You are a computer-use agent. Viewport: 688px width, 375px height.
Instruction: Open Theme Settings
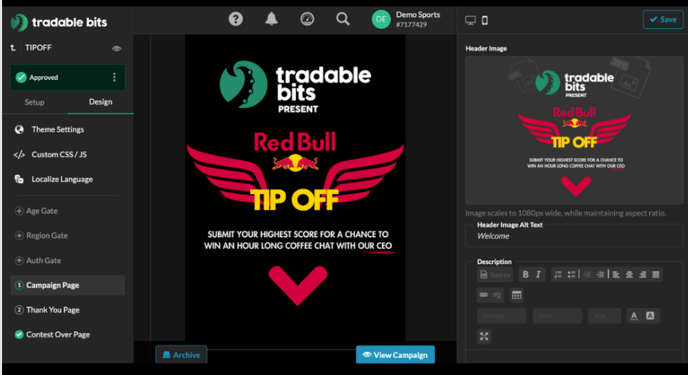tap(57, 129)
